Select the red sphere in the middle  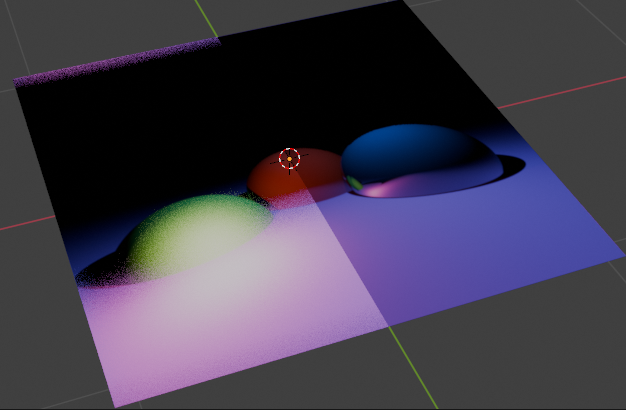(x=297, y=178)
